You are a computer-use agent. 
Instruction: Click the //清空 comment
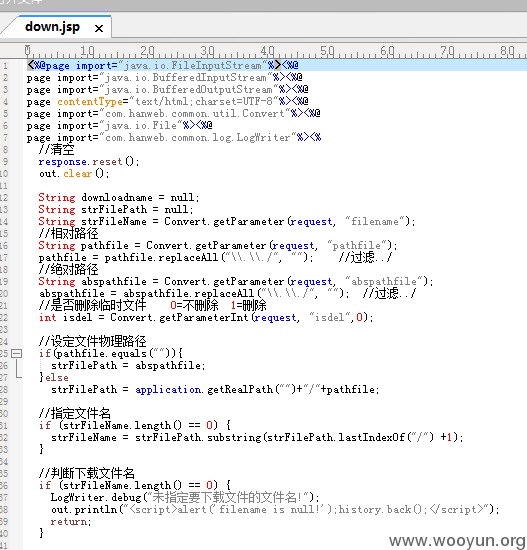[x=57, y=149]
